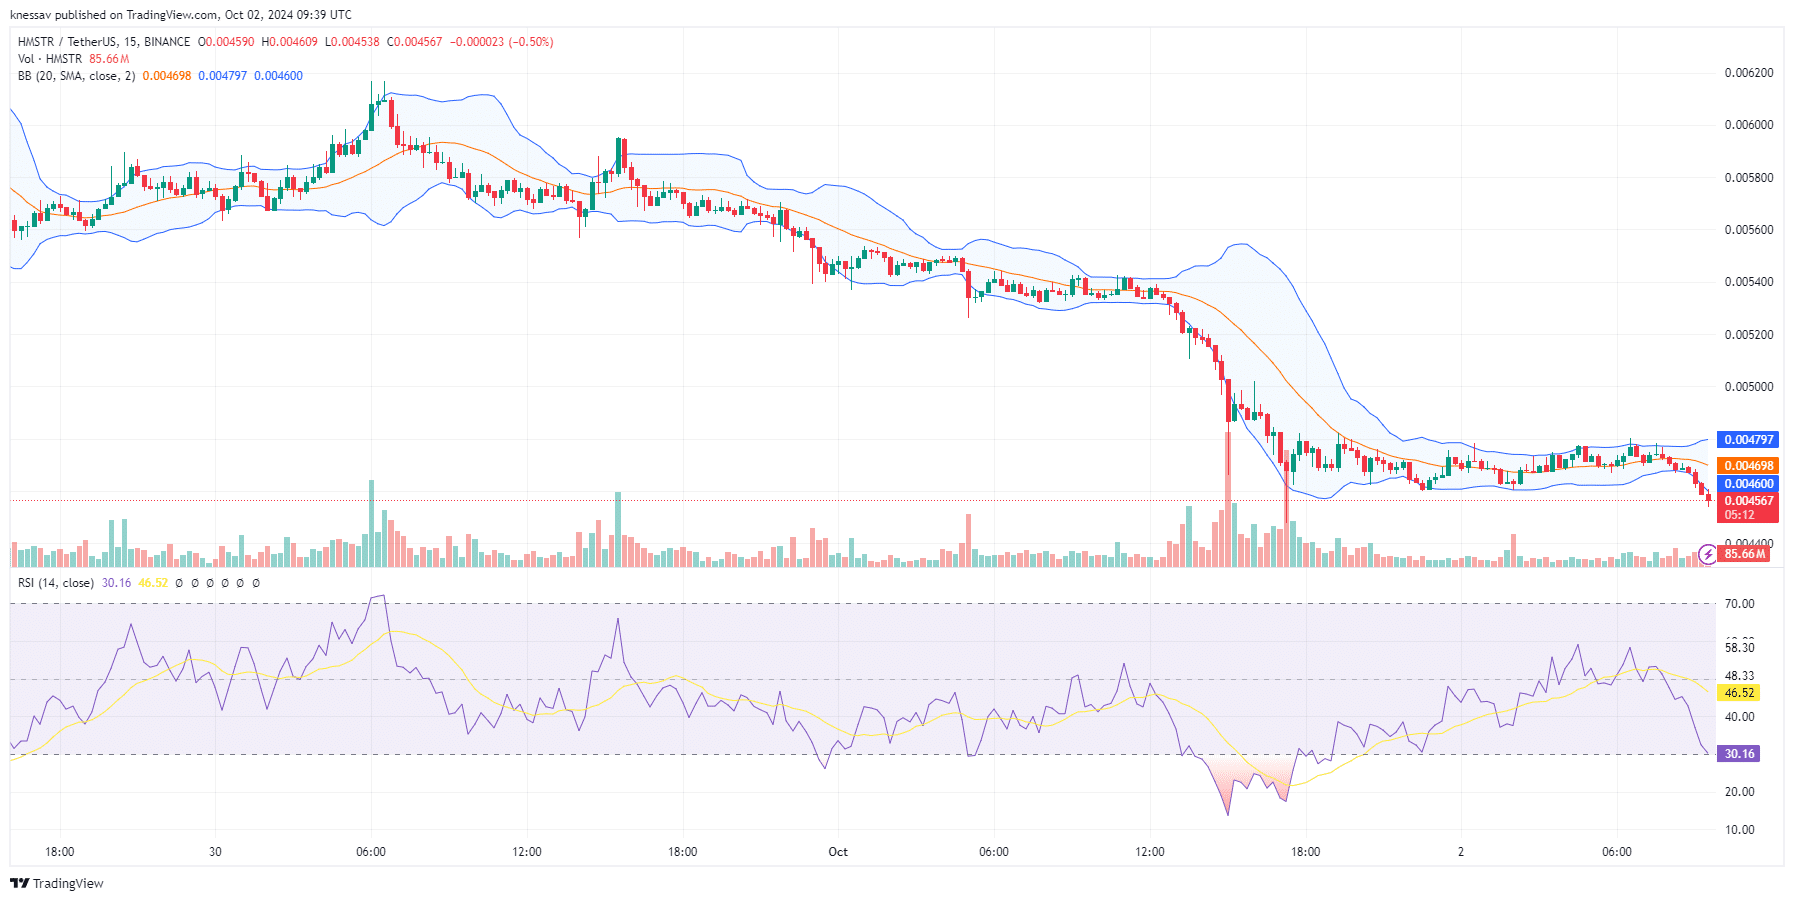Click the blue 0.004797 value in BB legend

(222, 76)
